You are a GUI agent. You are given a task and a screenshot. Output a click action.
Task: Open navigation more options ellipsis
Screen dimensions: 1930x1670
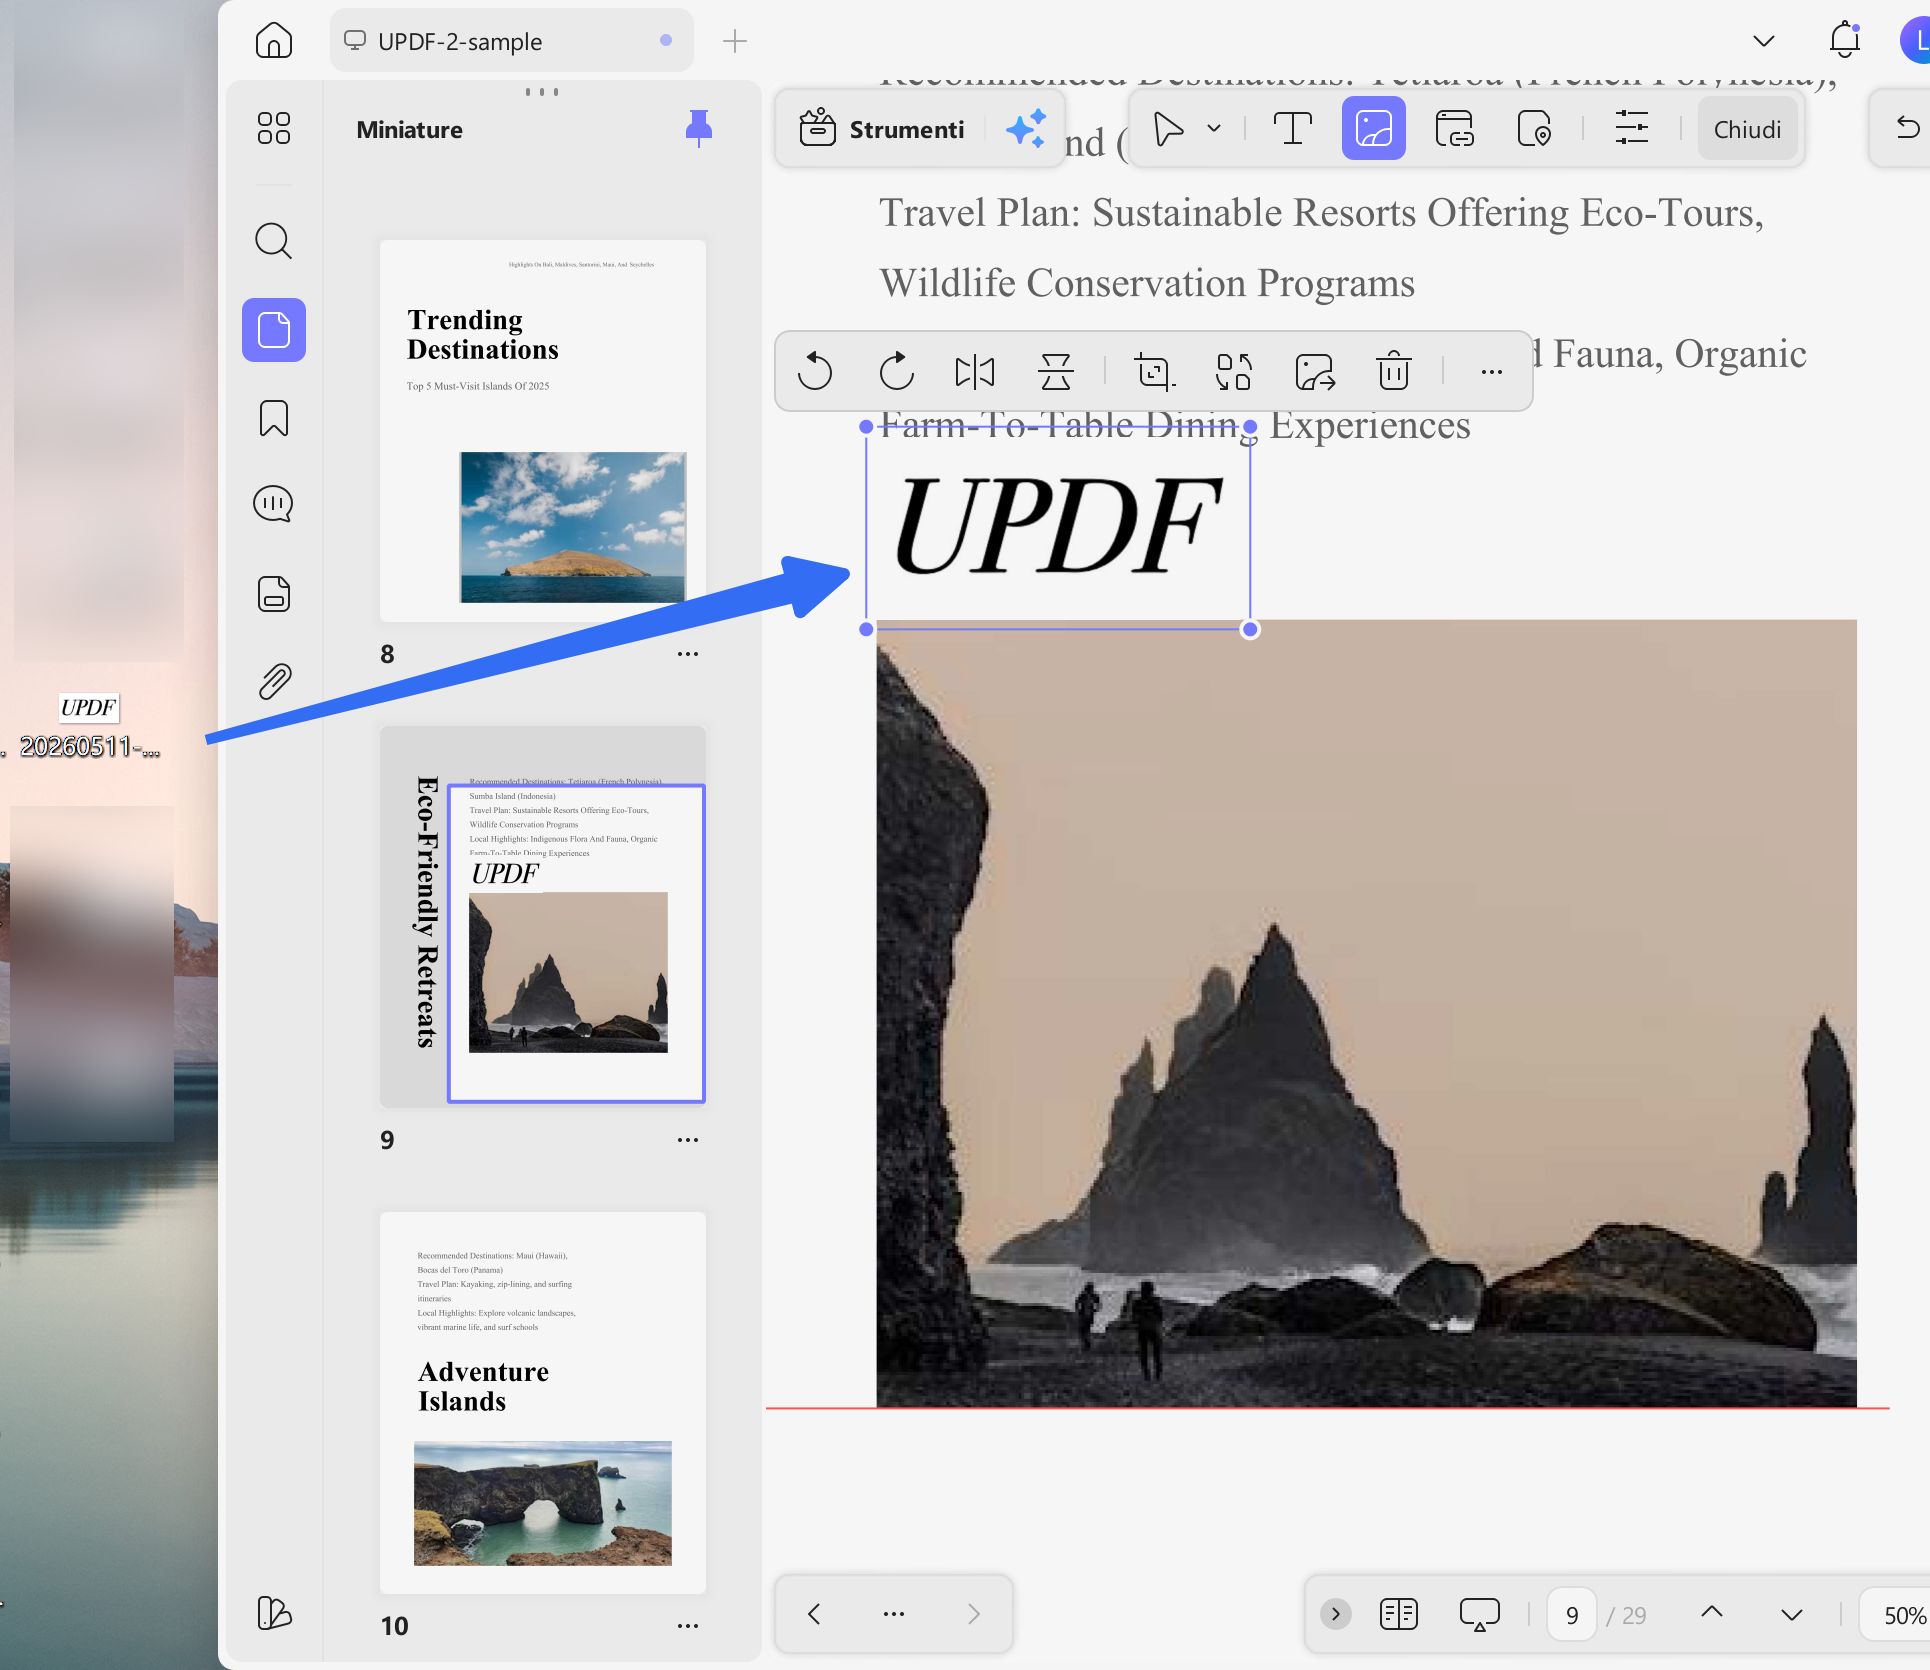894,1614
